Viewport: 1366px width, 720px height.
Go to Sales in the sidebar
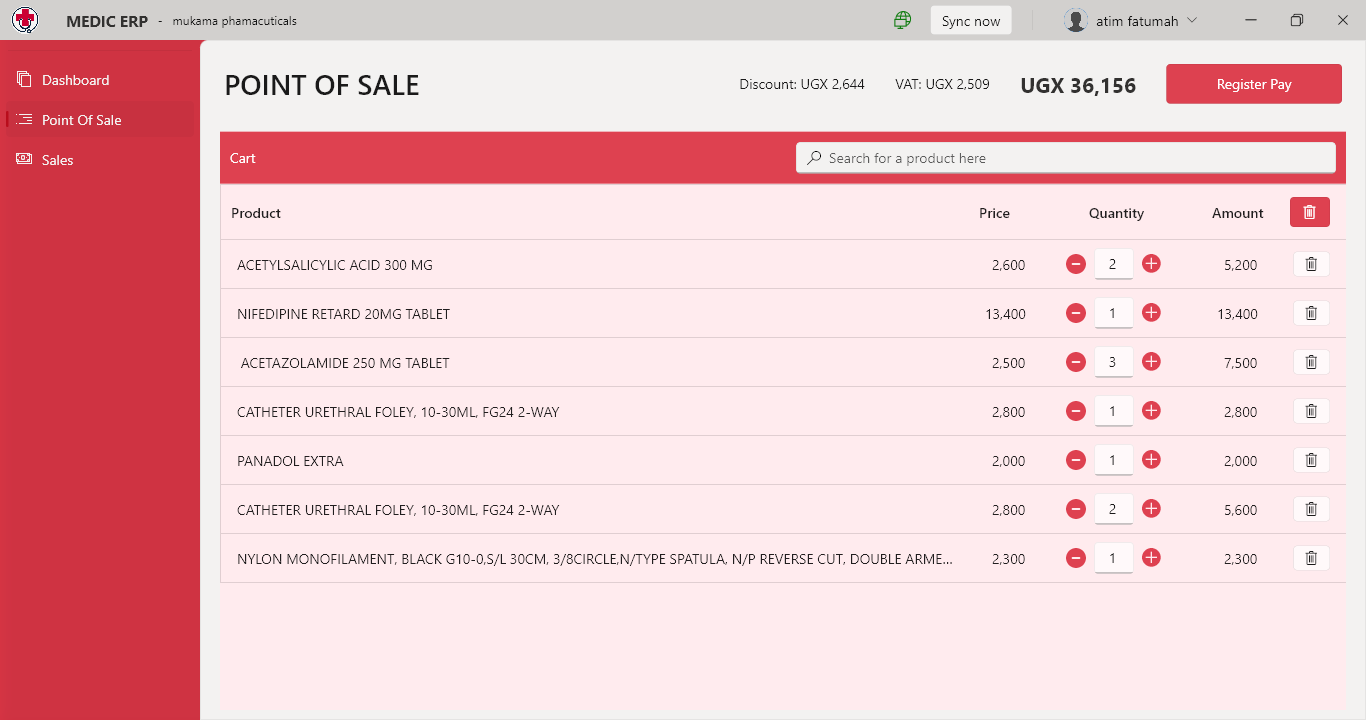tap(57, 160)
